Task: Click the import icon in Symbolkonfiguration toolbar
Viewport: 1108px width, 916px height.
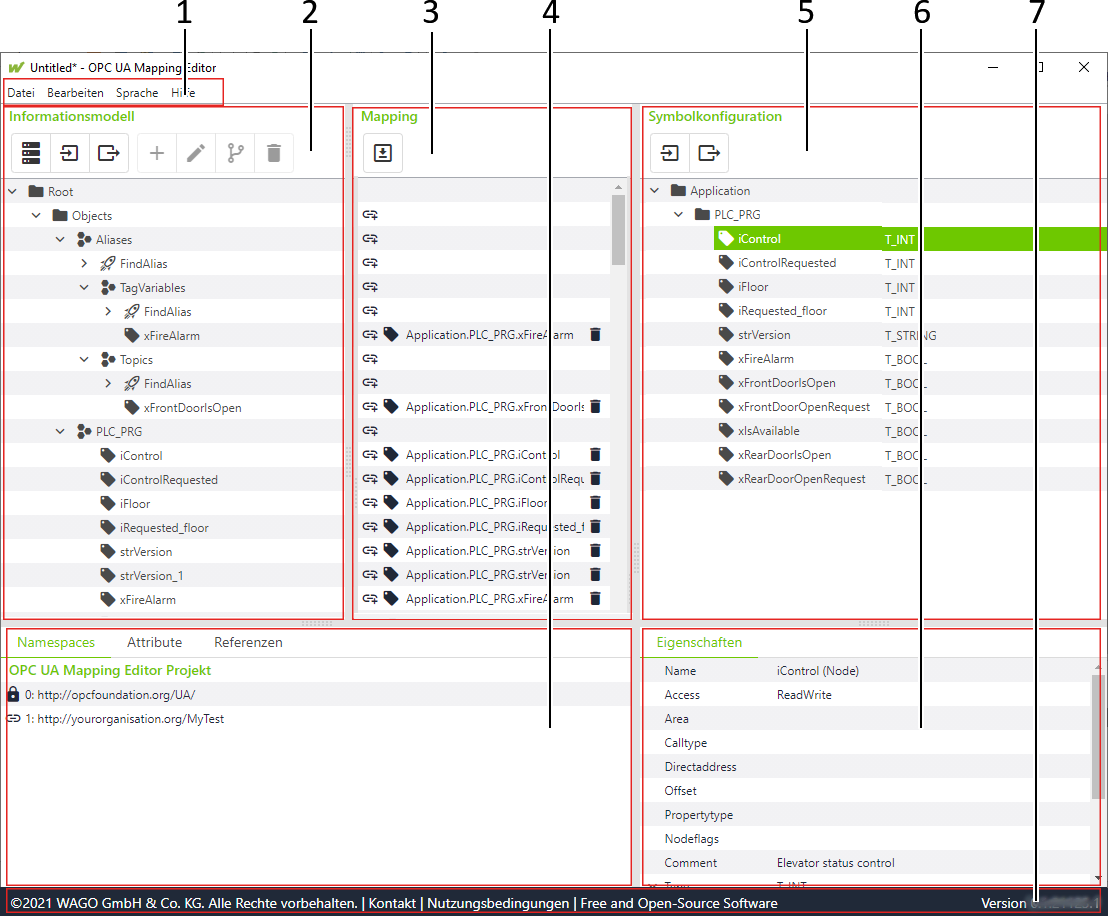Action: [x=669, y=153]
